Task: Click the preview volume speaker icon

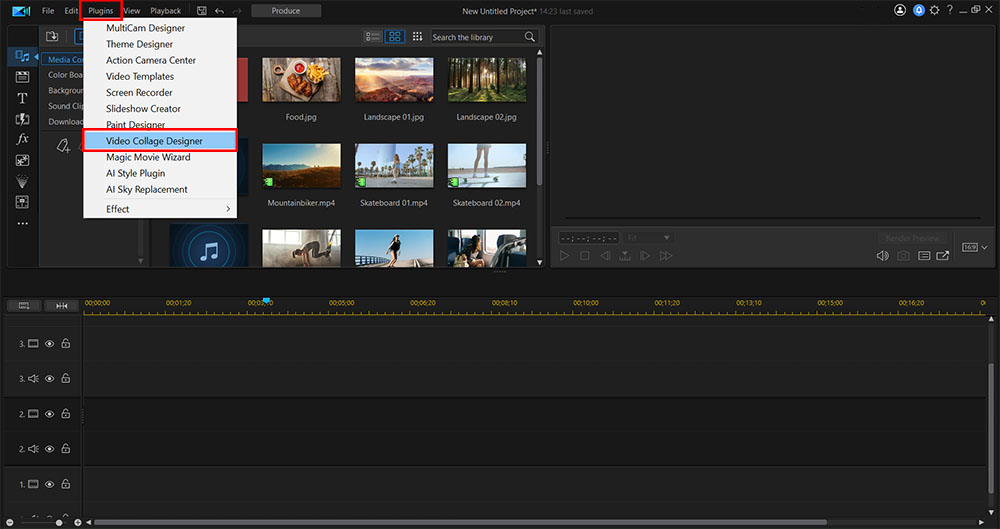Action: [882, 256]
